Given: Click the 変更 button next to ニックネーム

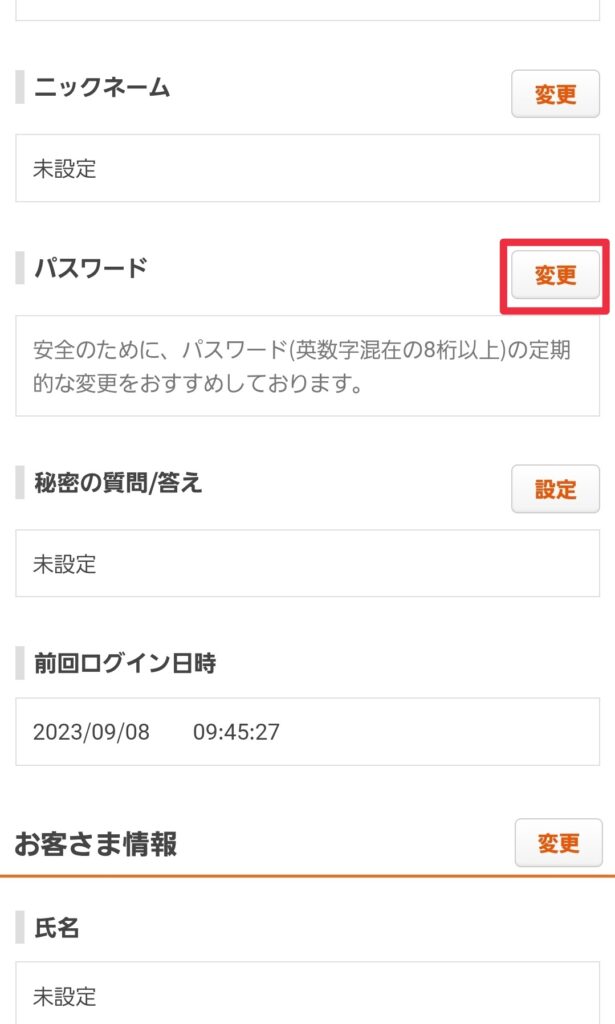Looking at the screenshot, I should [x=555, y=95].
